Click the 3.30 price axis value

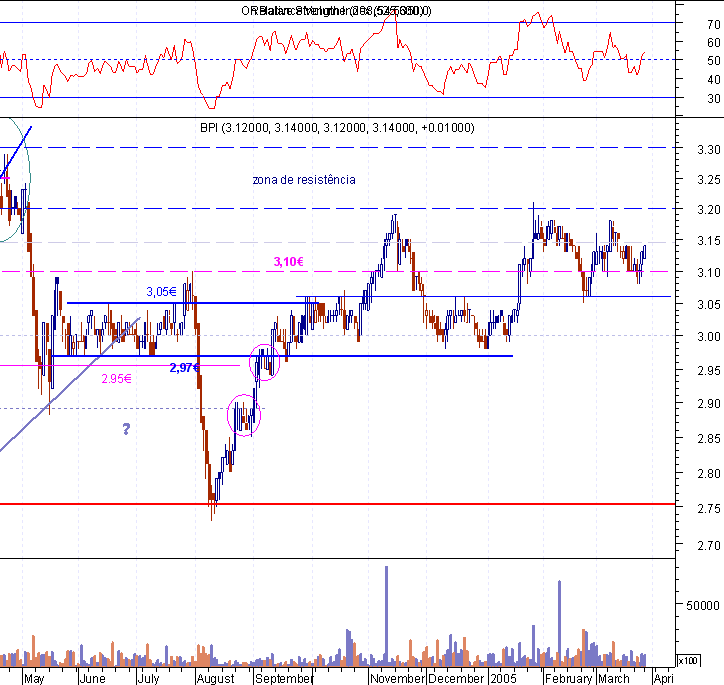pos(709,150)
